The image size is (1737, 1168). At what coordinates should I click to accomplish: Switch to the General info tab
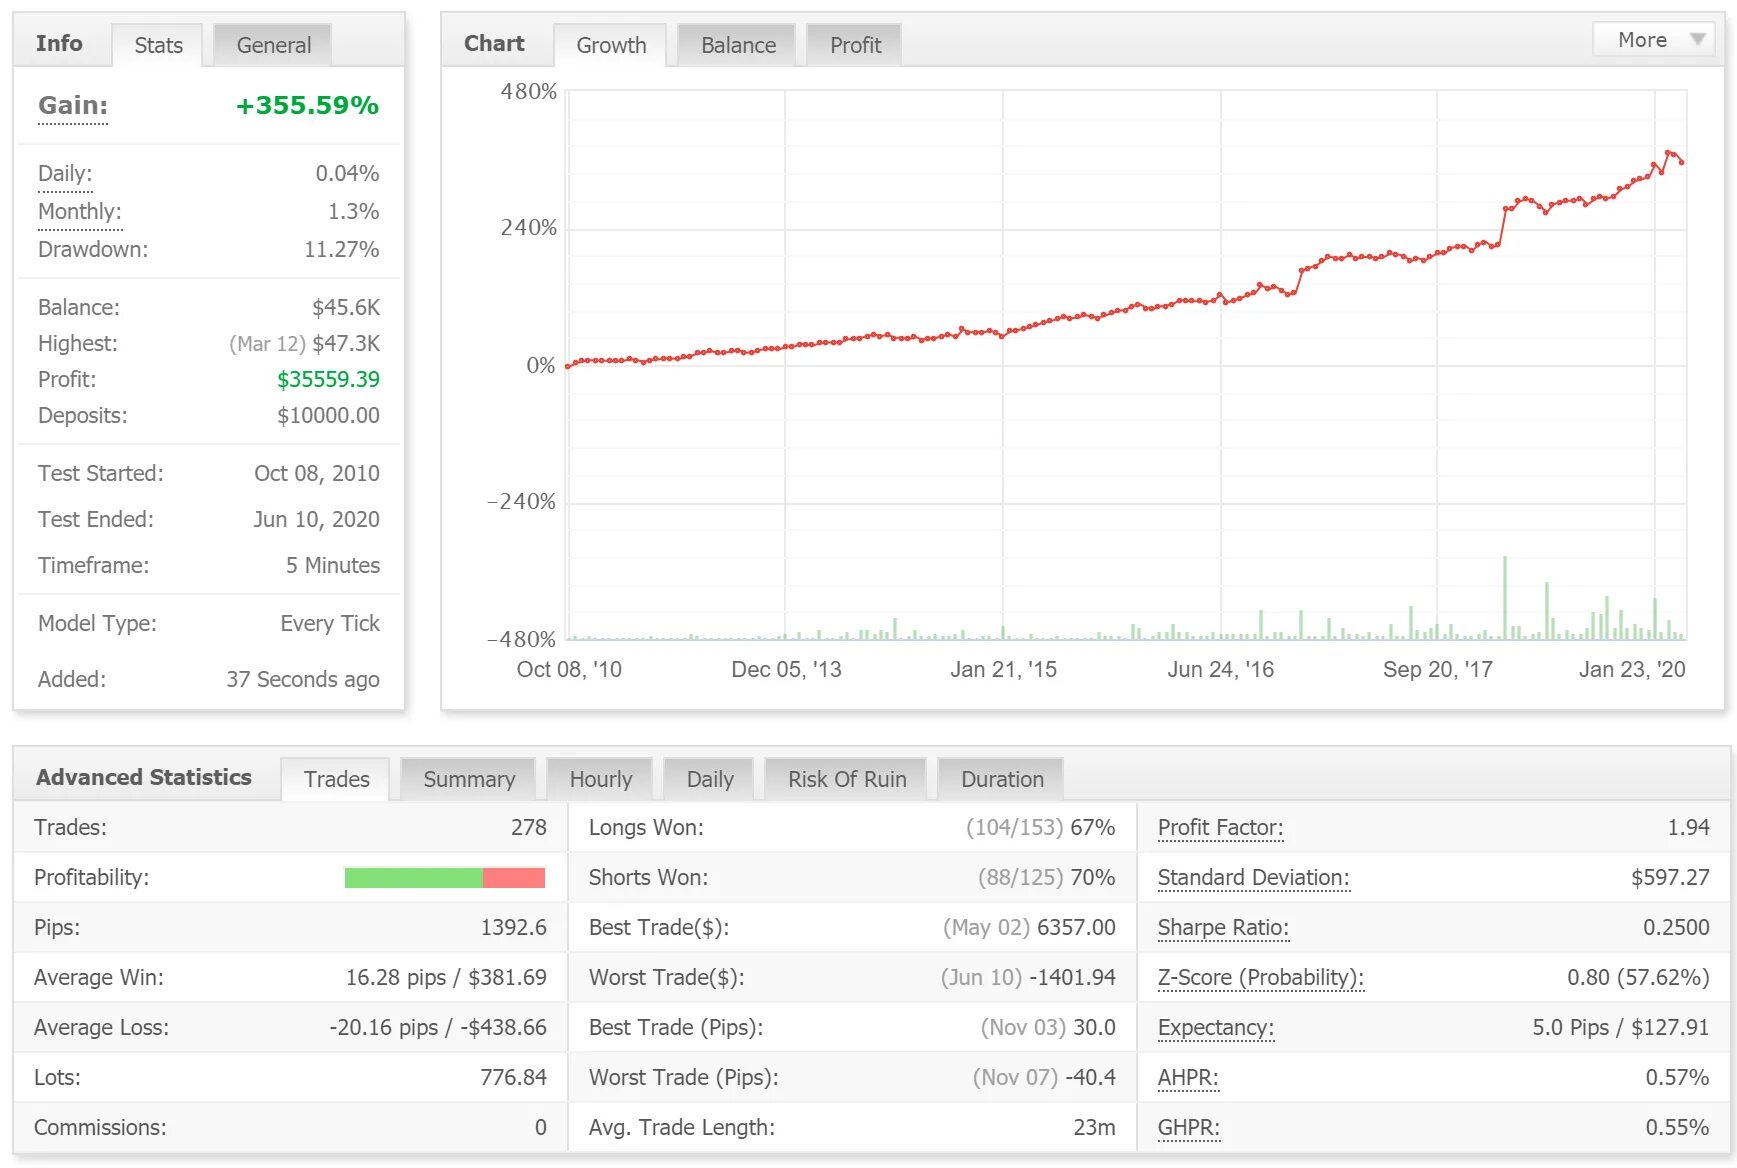point(273,45)
